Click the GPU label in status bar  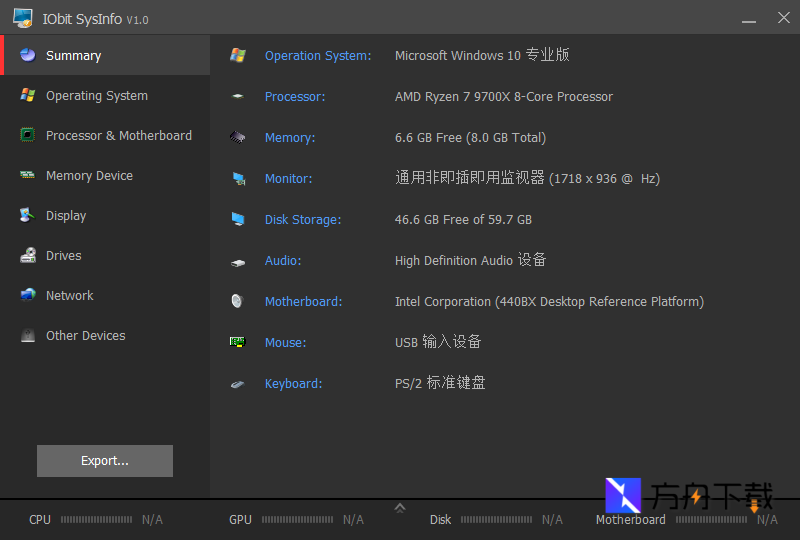(x=240, y=520)
